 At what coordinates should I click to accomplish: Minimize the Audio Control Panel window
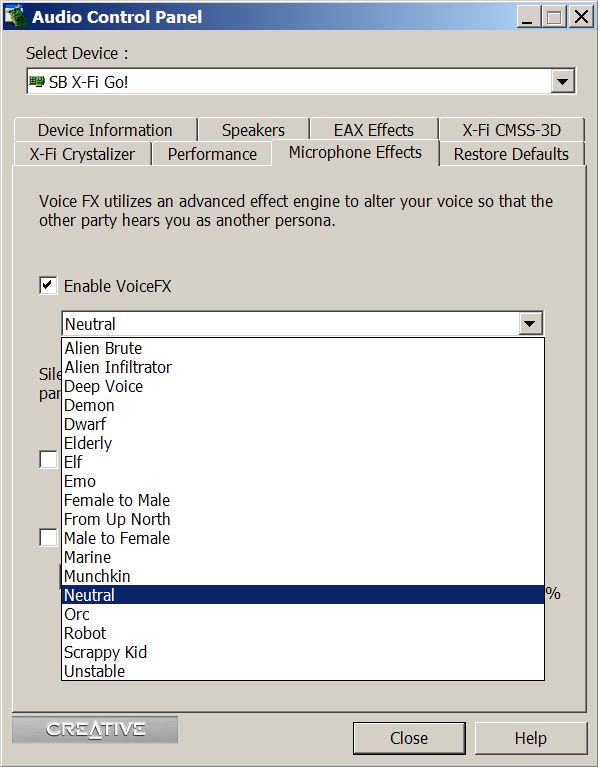pyautogui.click(x=529, y=17)
